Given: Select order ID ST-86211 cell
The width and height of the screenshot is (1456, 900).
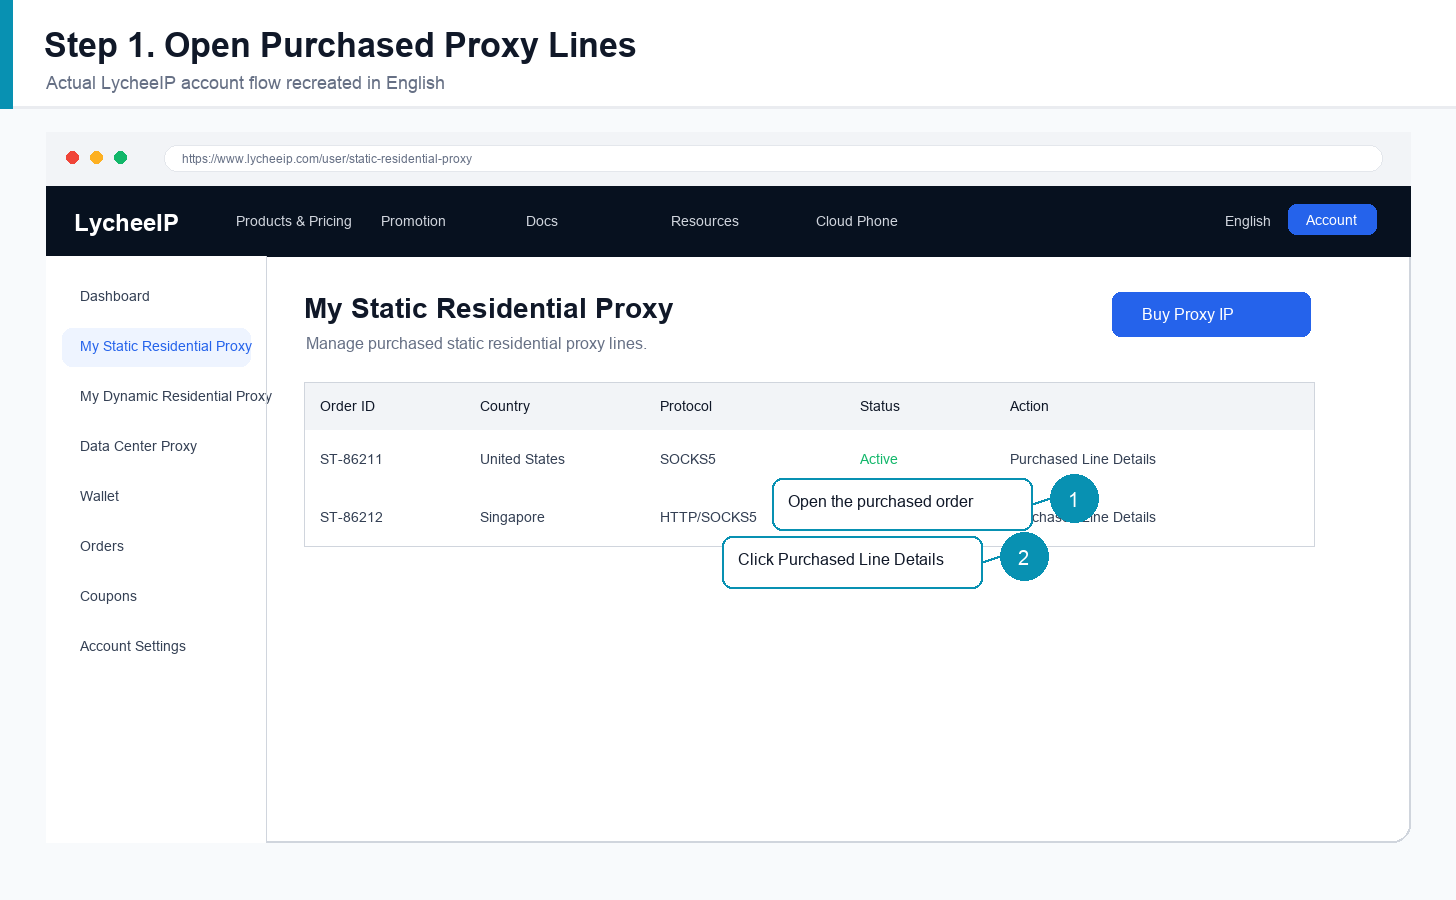Looking at the screenshot, I should (x=351, y=459).
